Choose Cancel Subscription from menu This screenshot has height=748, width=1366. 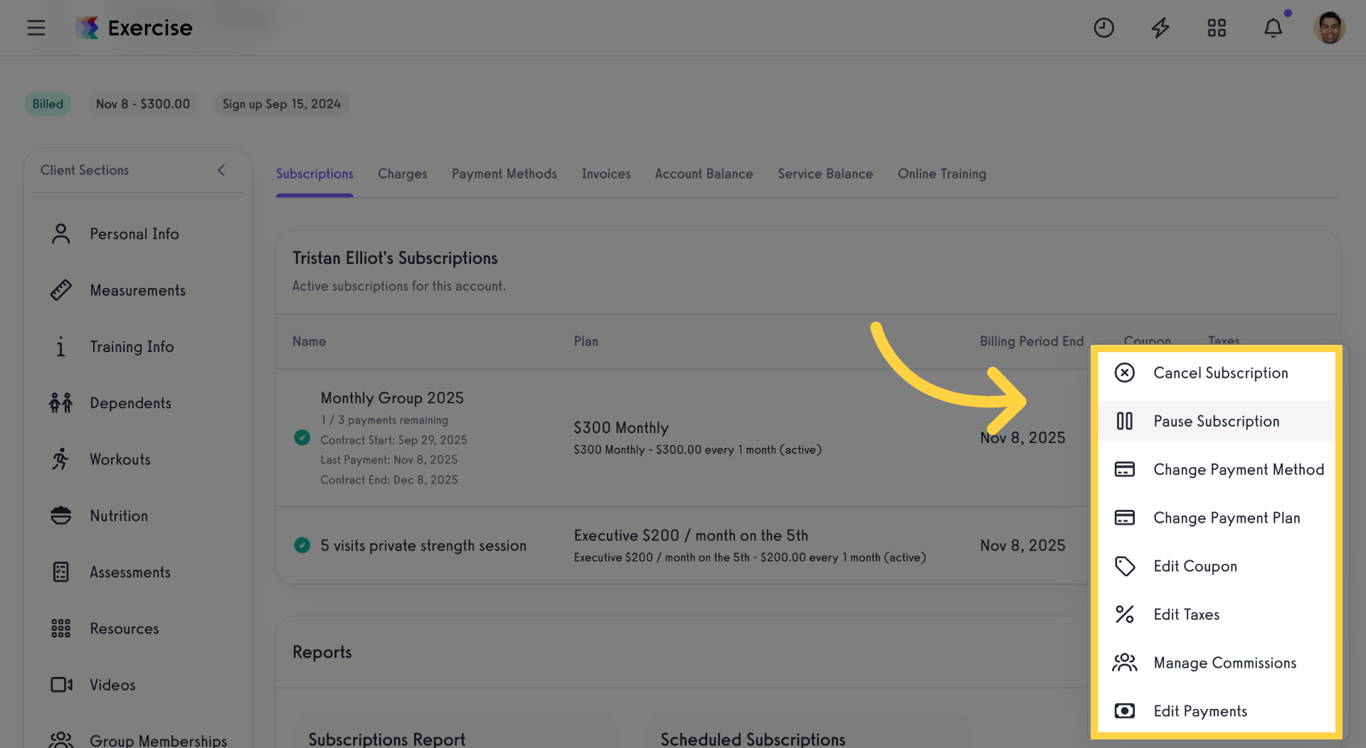1216,373
